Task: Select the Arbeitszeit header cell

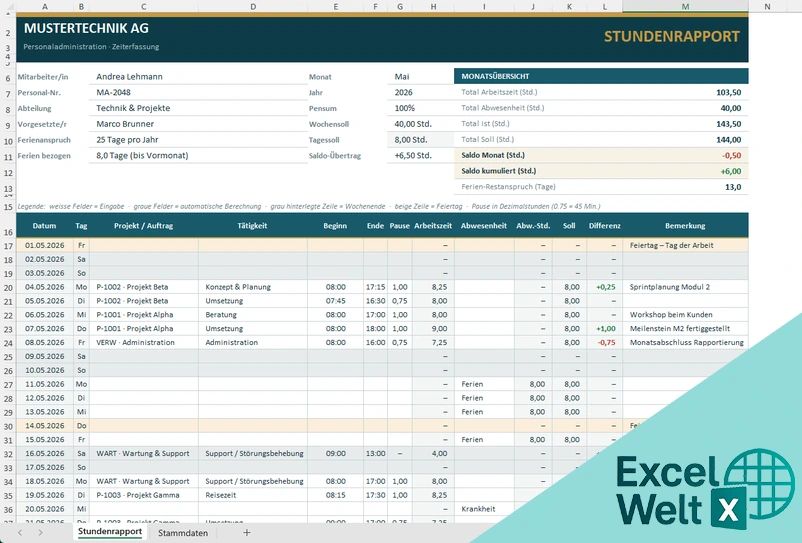Action: click(433, 226)
